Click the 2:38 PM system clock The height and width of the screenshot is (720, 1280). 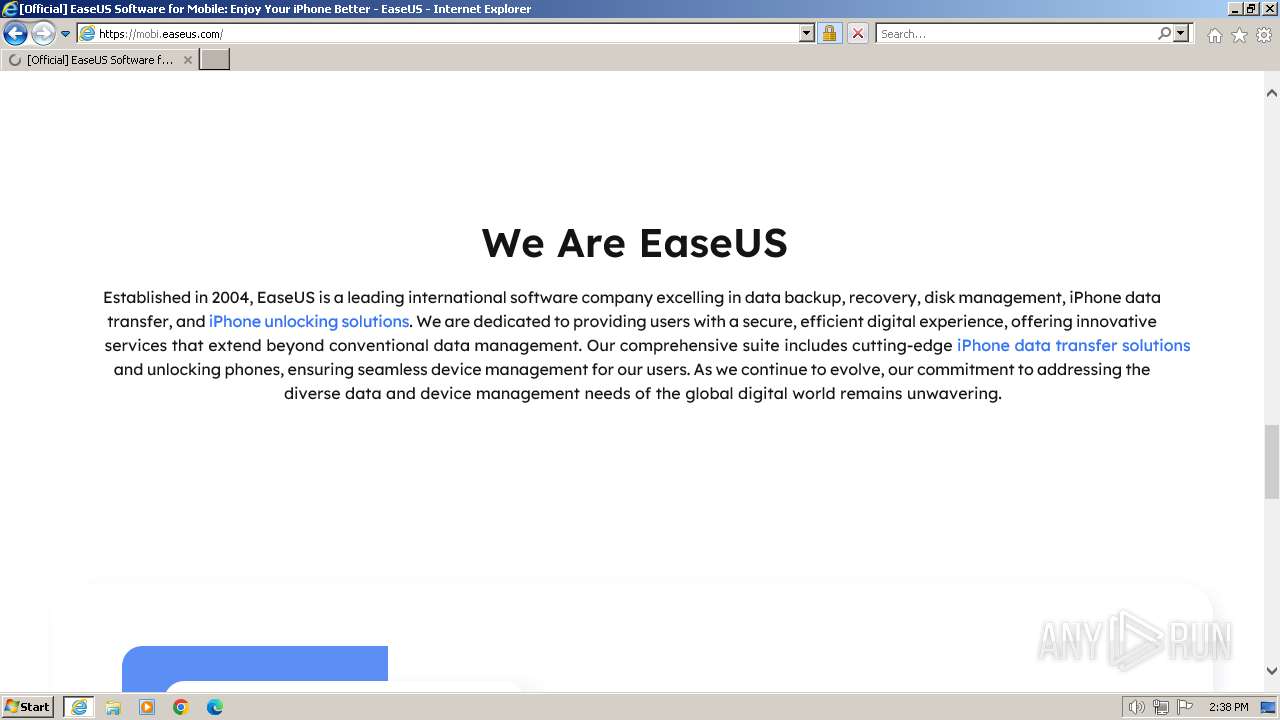click(1229, 707)
